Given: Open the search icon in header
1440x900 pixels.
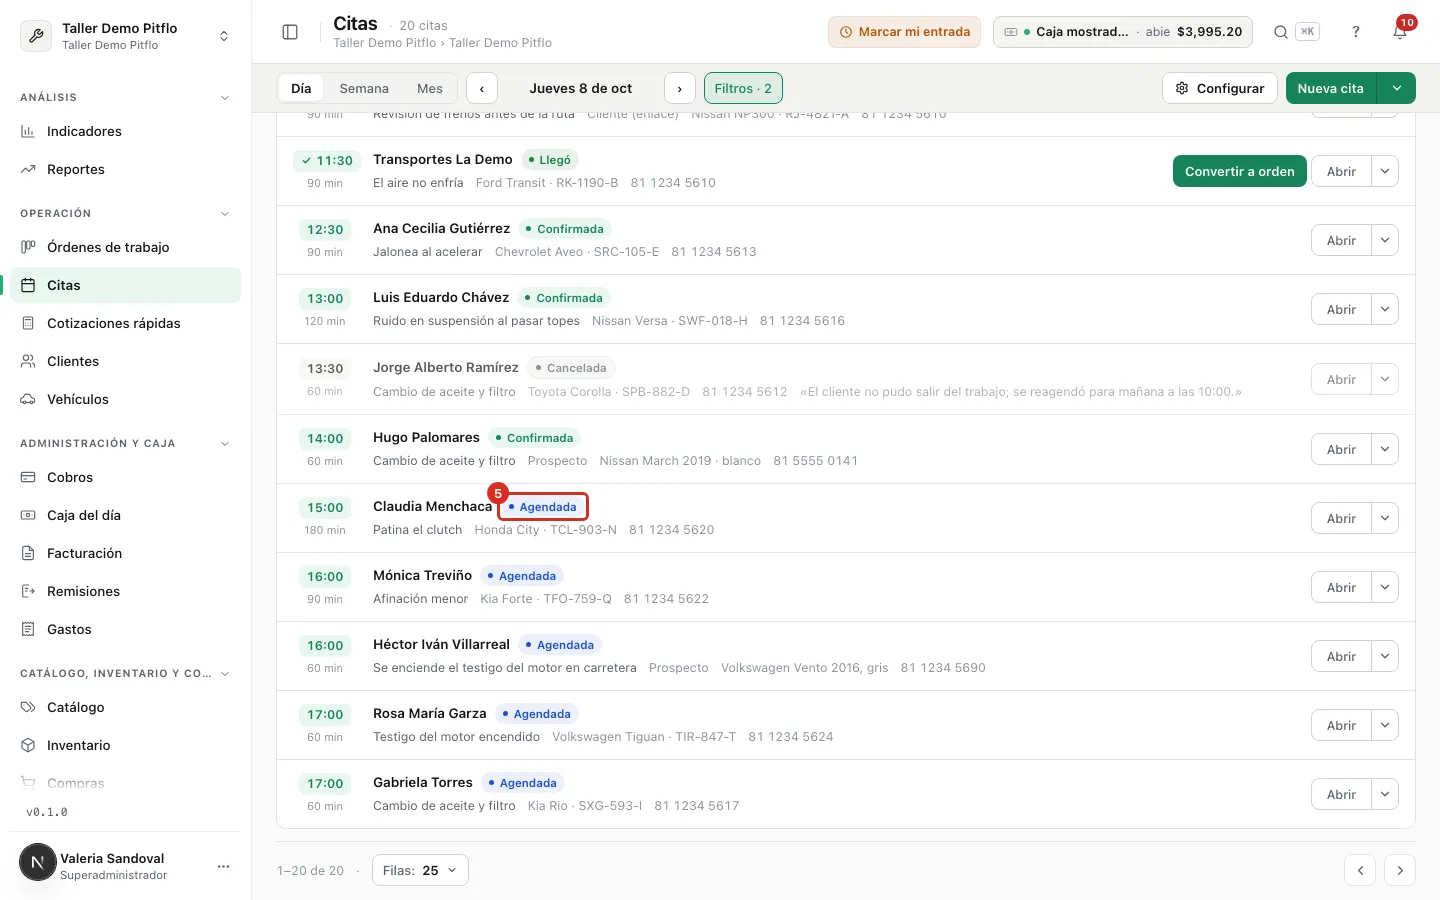Looking at the screenshot, I should (x=1280, y=32).
